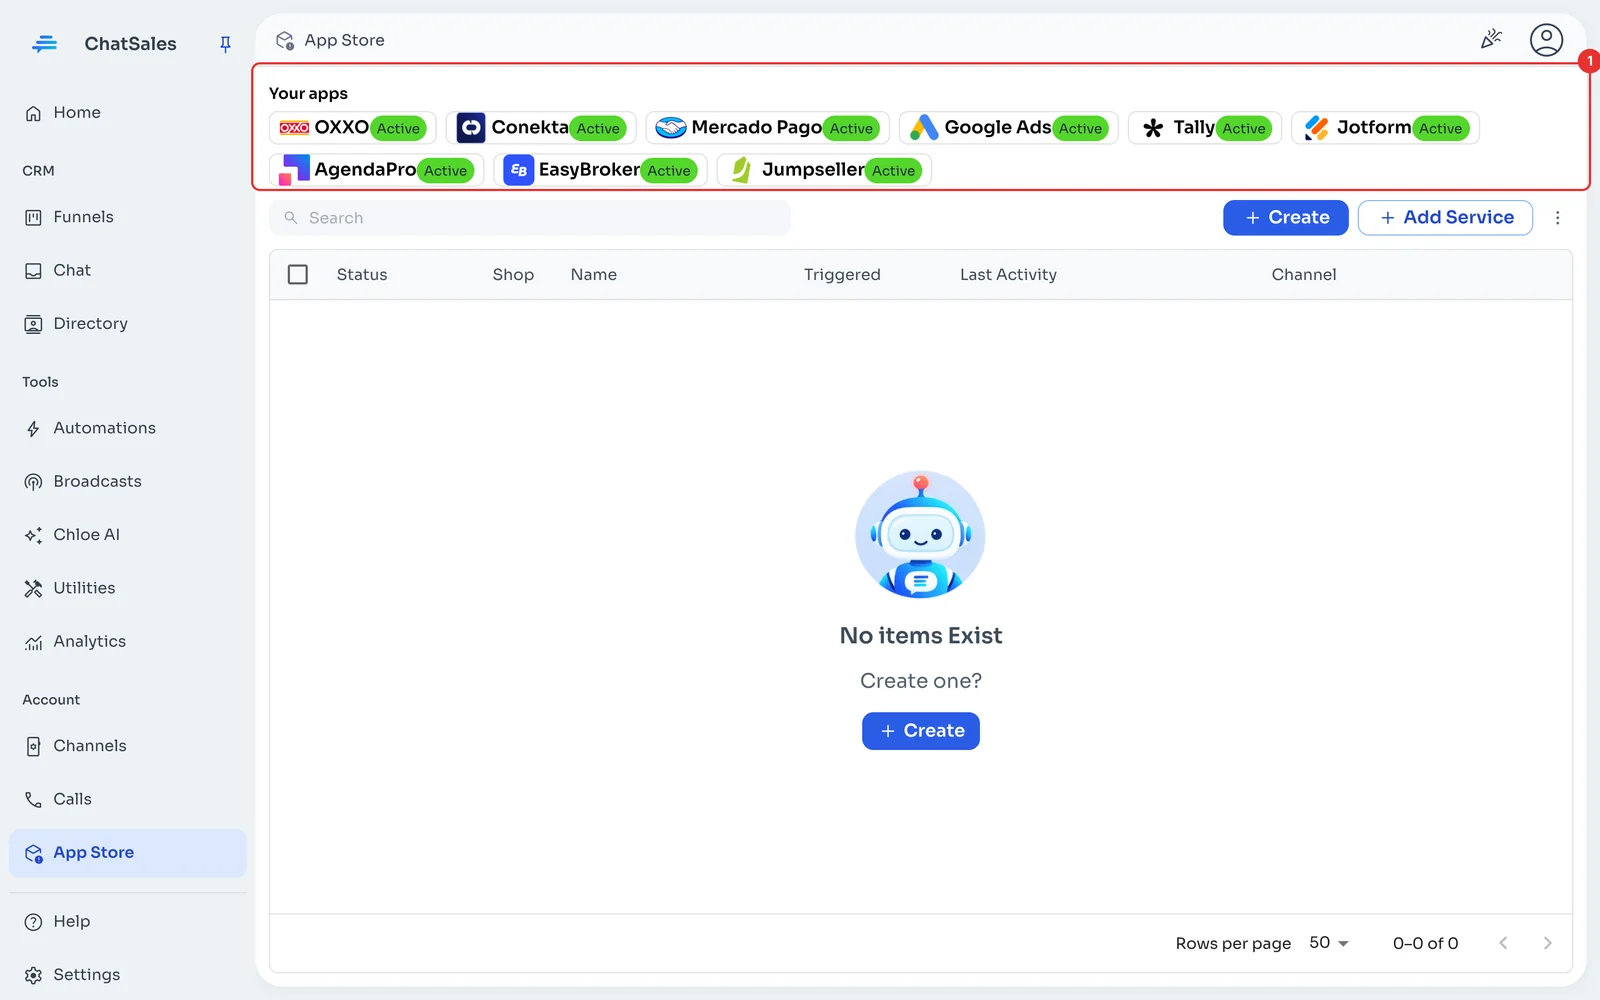1600x1000 pixels.
Task: Open Chat in the sidebar
Action: tap(127, 270)
